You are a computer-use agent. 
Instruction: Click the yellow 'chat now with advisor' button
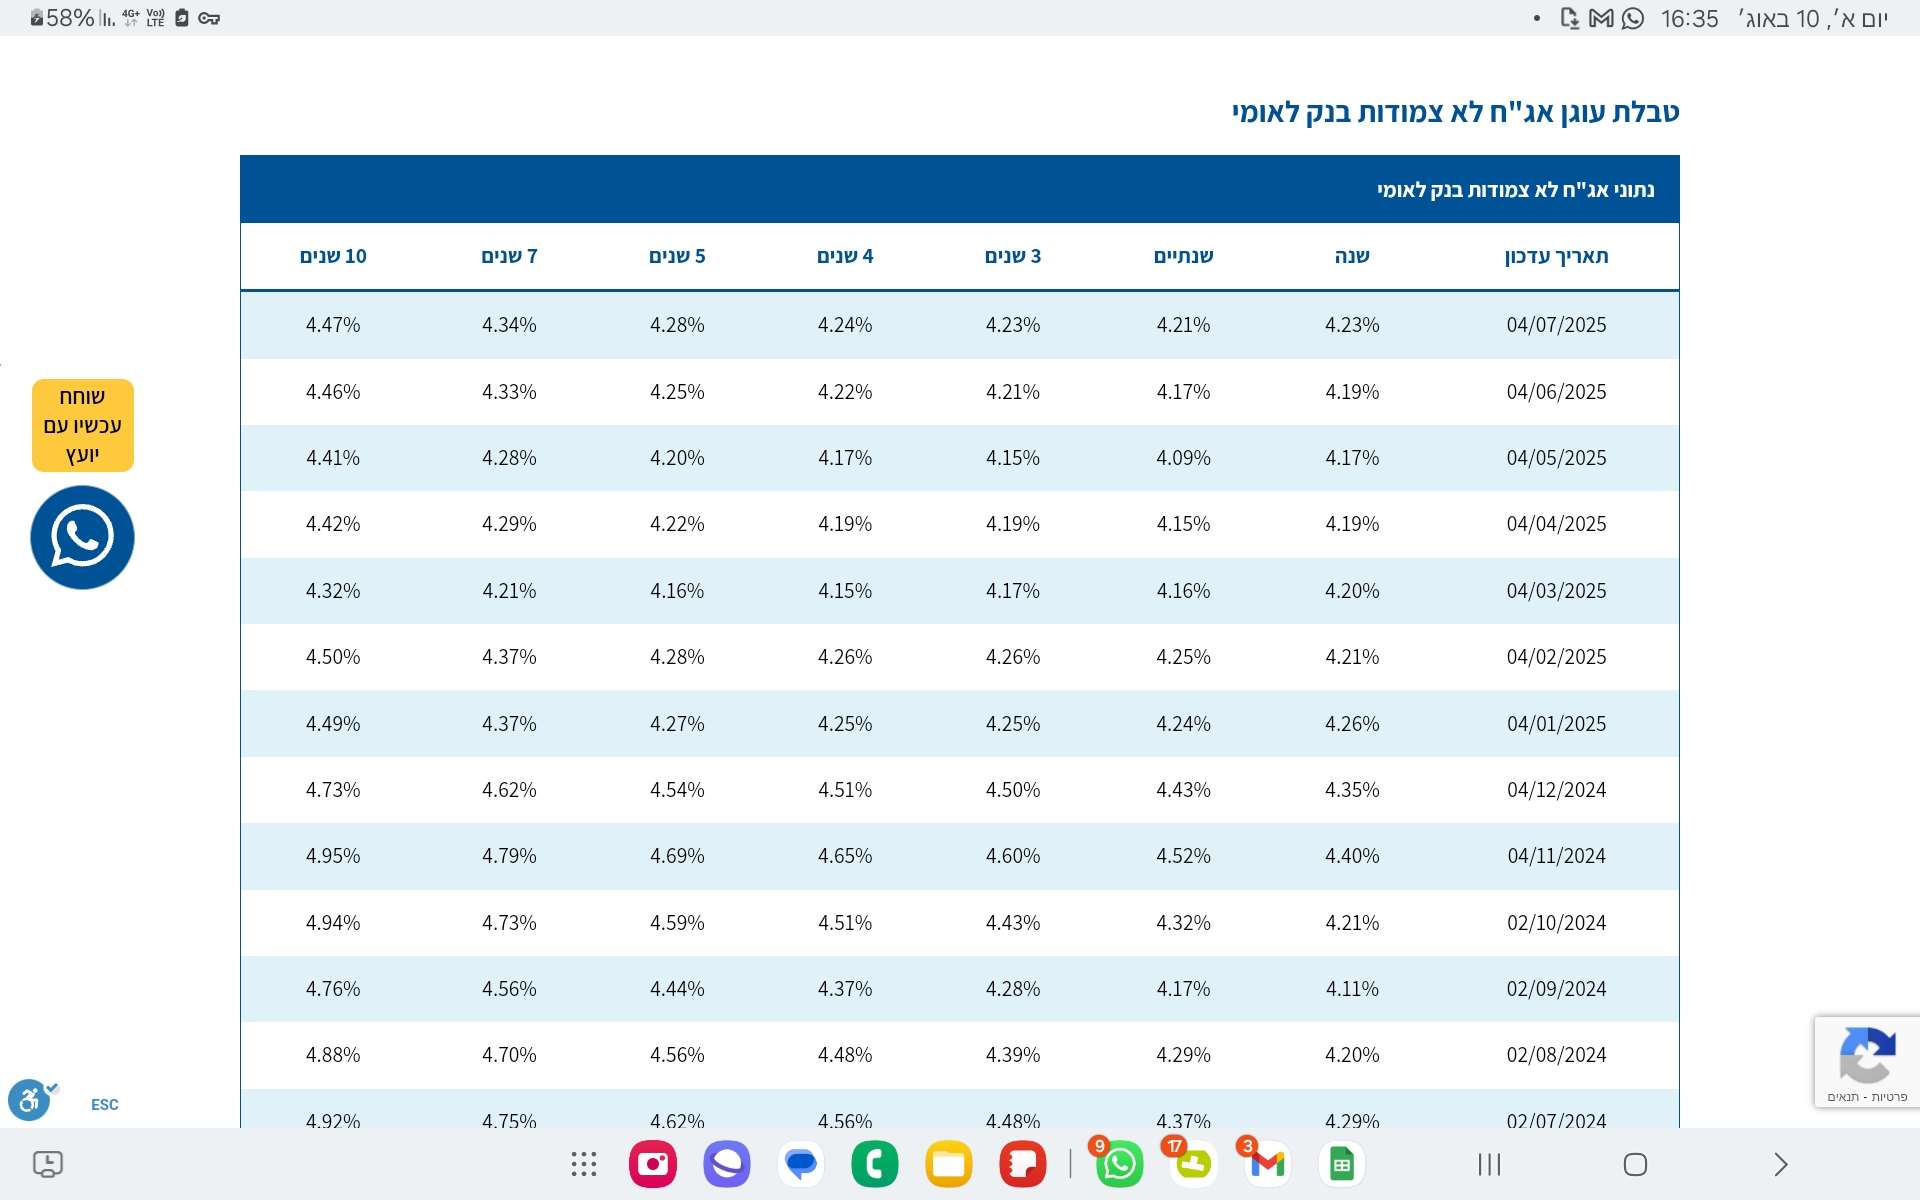point(82,425)
